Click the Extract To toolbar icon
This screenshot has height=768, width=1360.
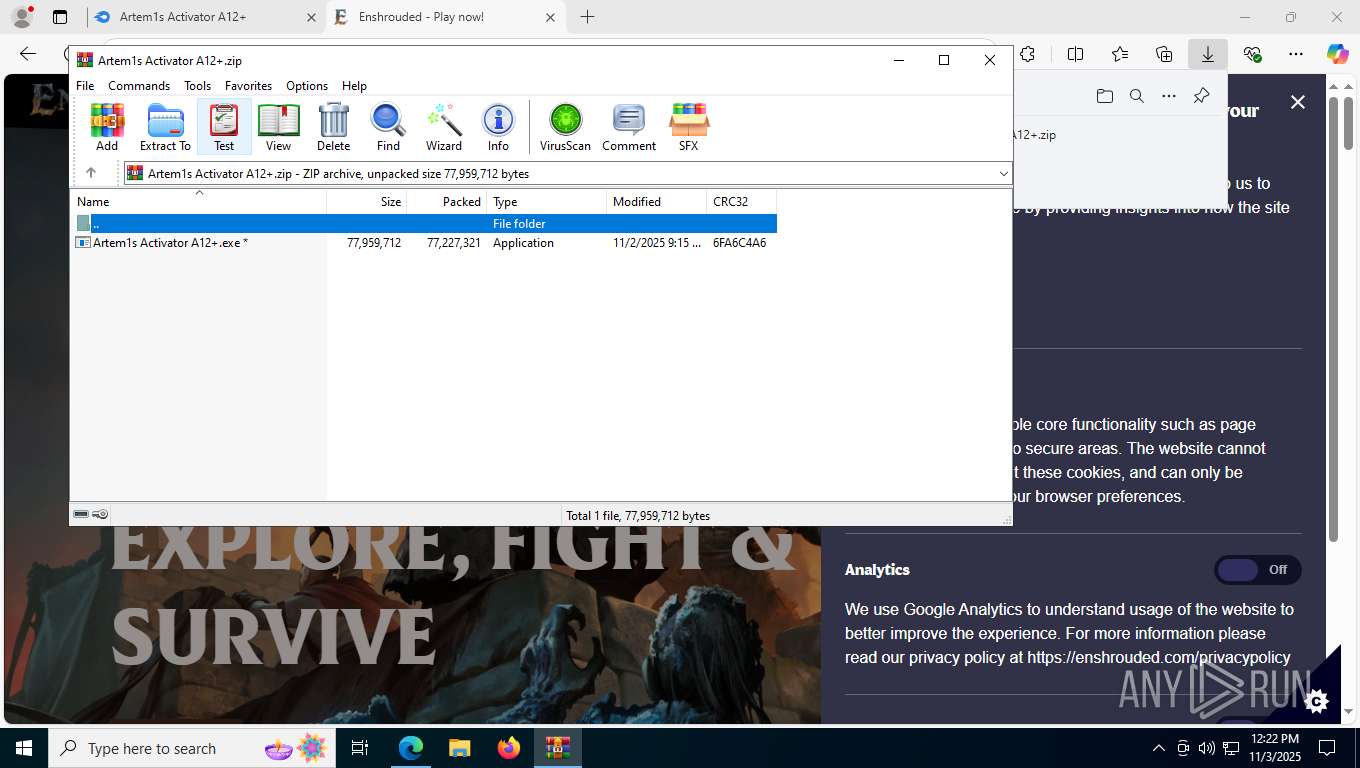[x=165, y=127]
